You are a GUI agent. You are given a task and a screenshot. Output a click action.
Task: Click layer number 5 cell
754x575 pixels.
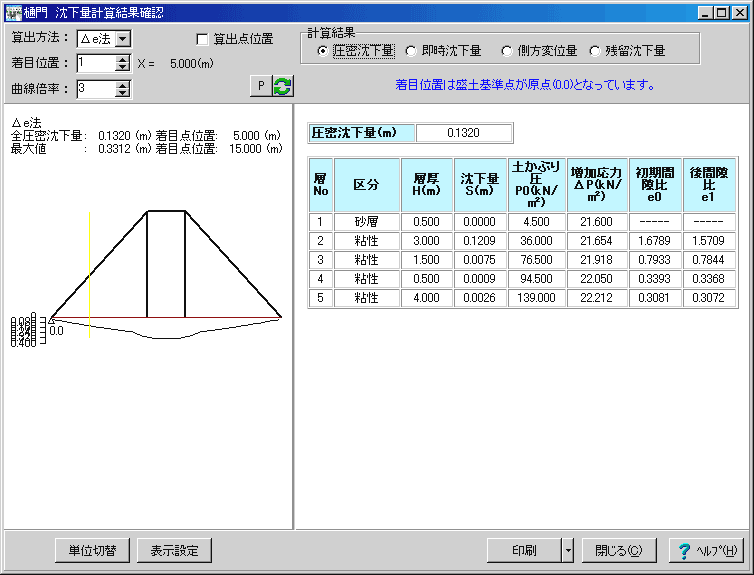click(321, 298)
